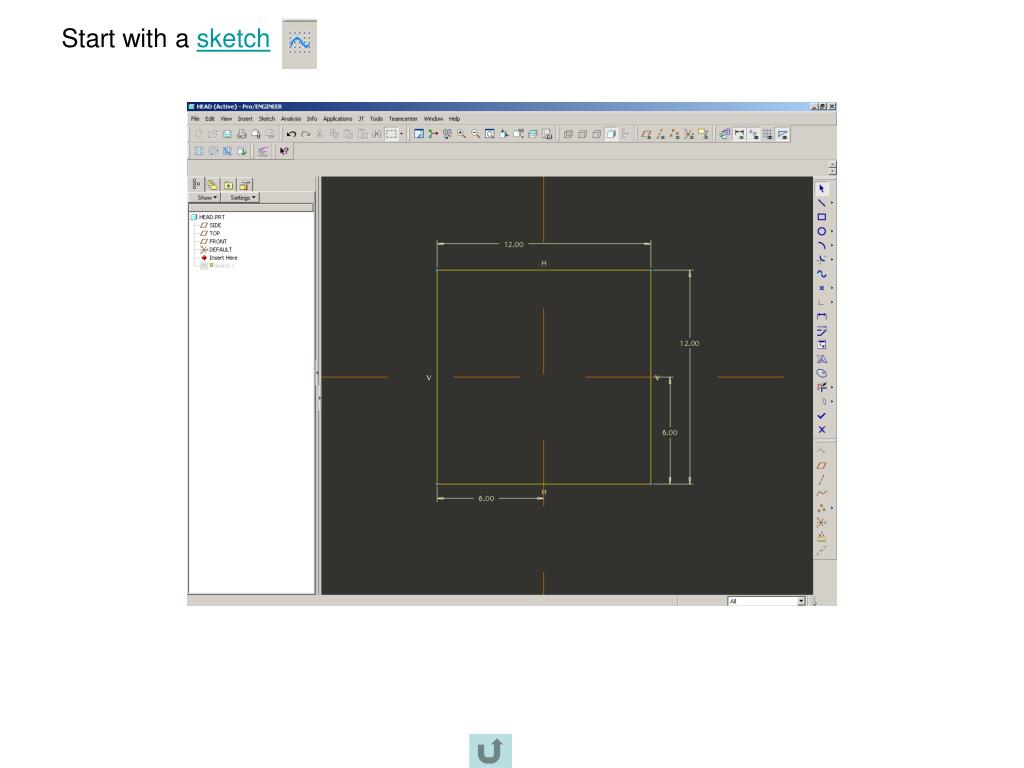Open the Settings dropdown in model tree
Viewport: 1024px width, 768px height.
[243, 198]
